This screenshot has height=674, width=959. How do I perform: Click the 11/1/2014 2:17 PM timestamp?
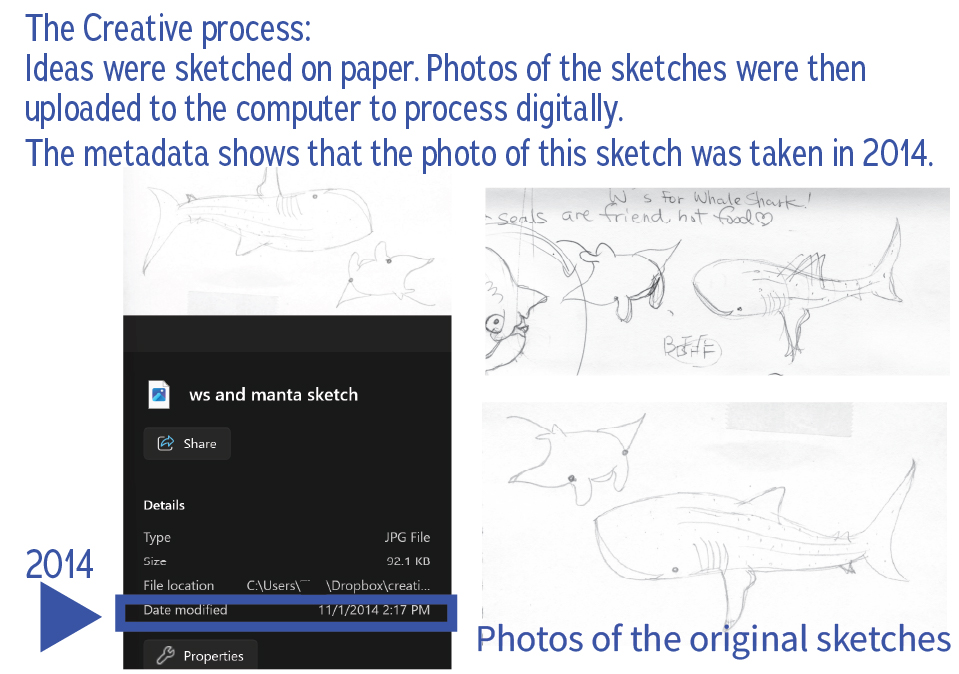point(374,610)
